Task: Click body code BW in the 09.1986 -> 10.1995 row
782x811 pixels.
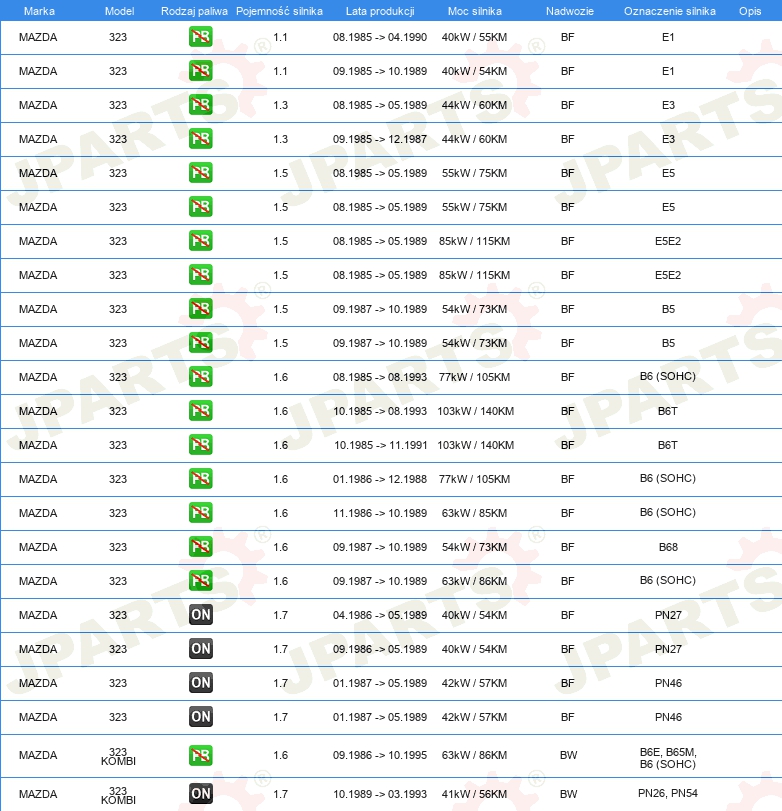Action: coord(568,756)
